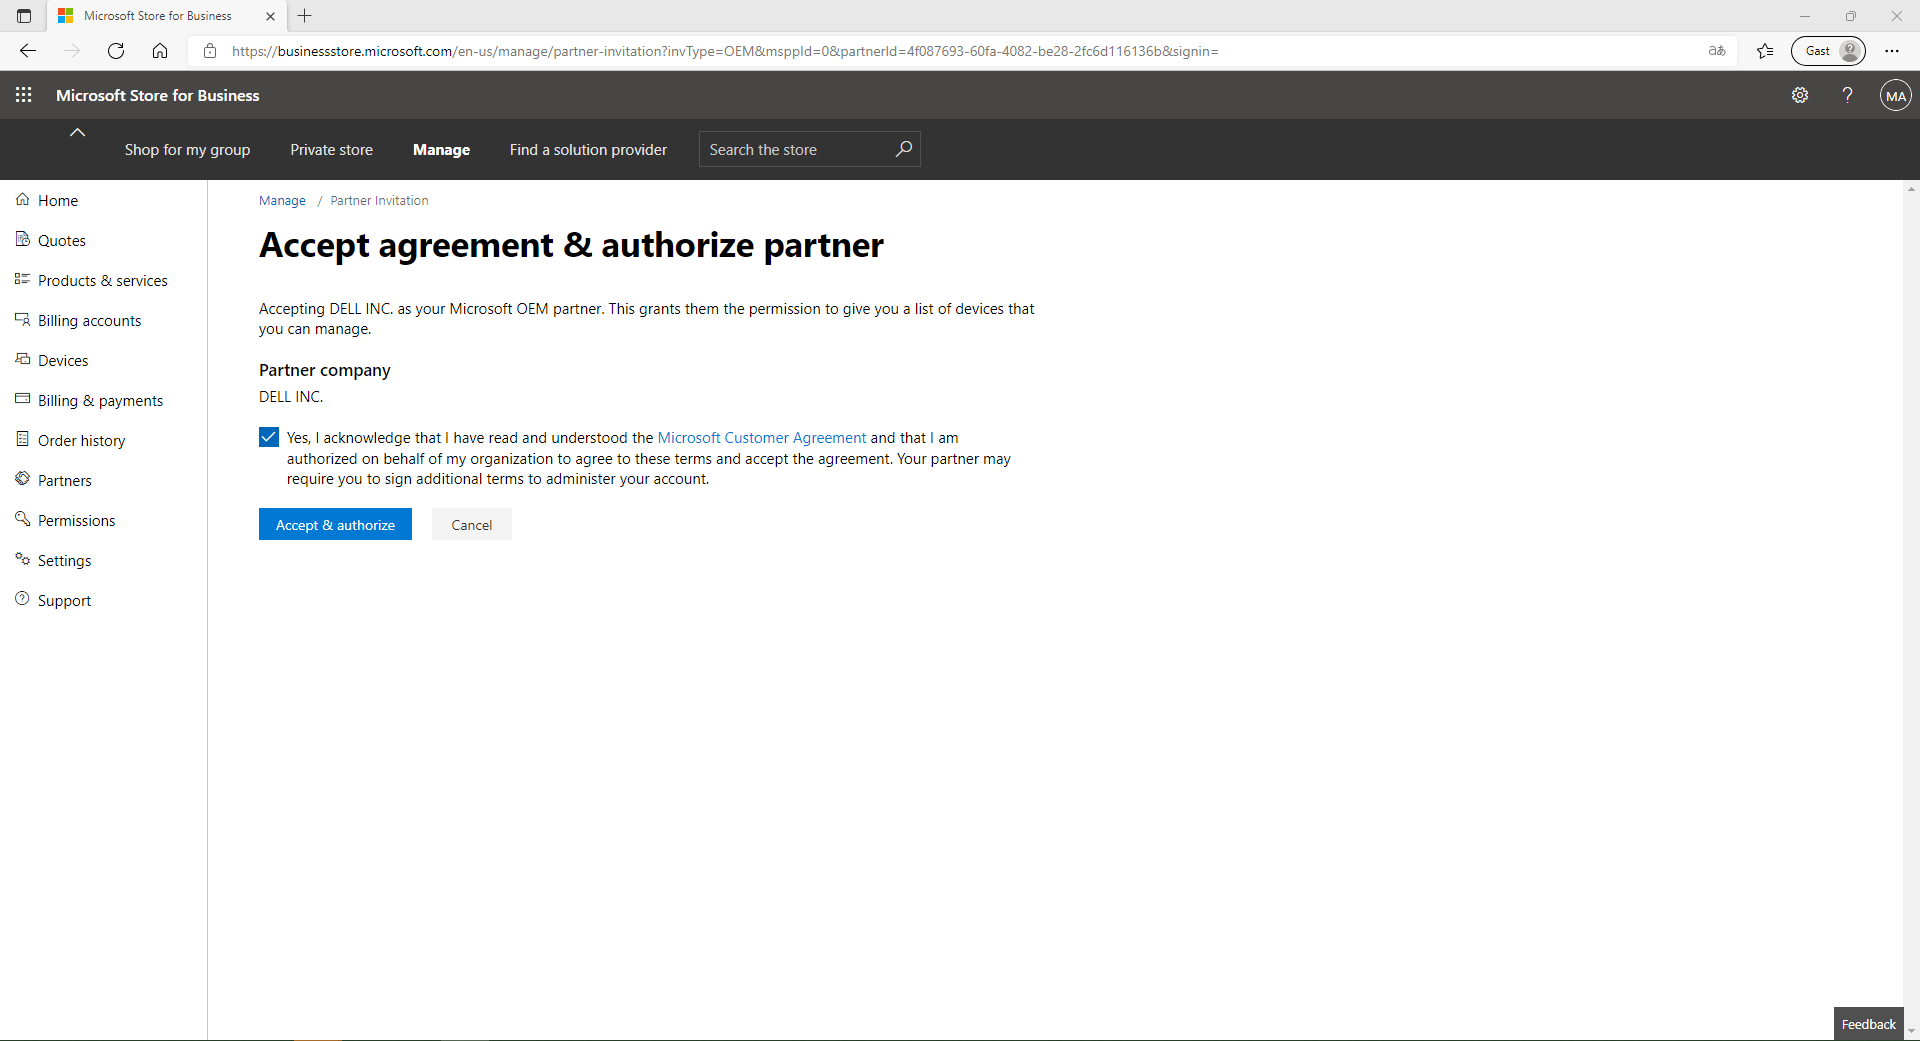The height and width of the screenshot is (1041, 1920).
Task: Open the Gast profile button
Action: (1828, 51)
